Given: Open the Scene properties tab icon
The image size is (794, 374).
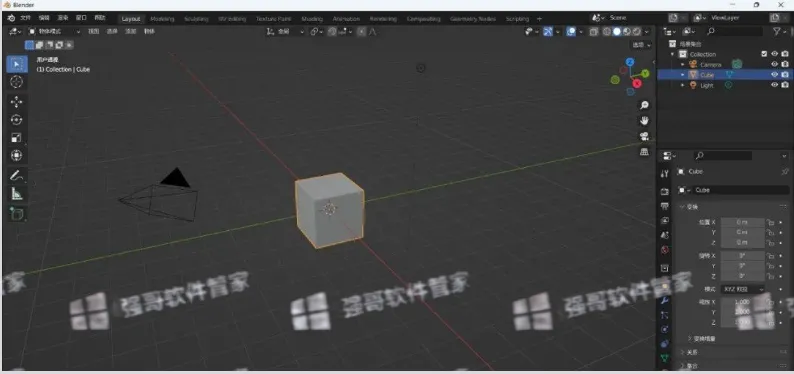Looking at the screenshot, I should (665, 235).
